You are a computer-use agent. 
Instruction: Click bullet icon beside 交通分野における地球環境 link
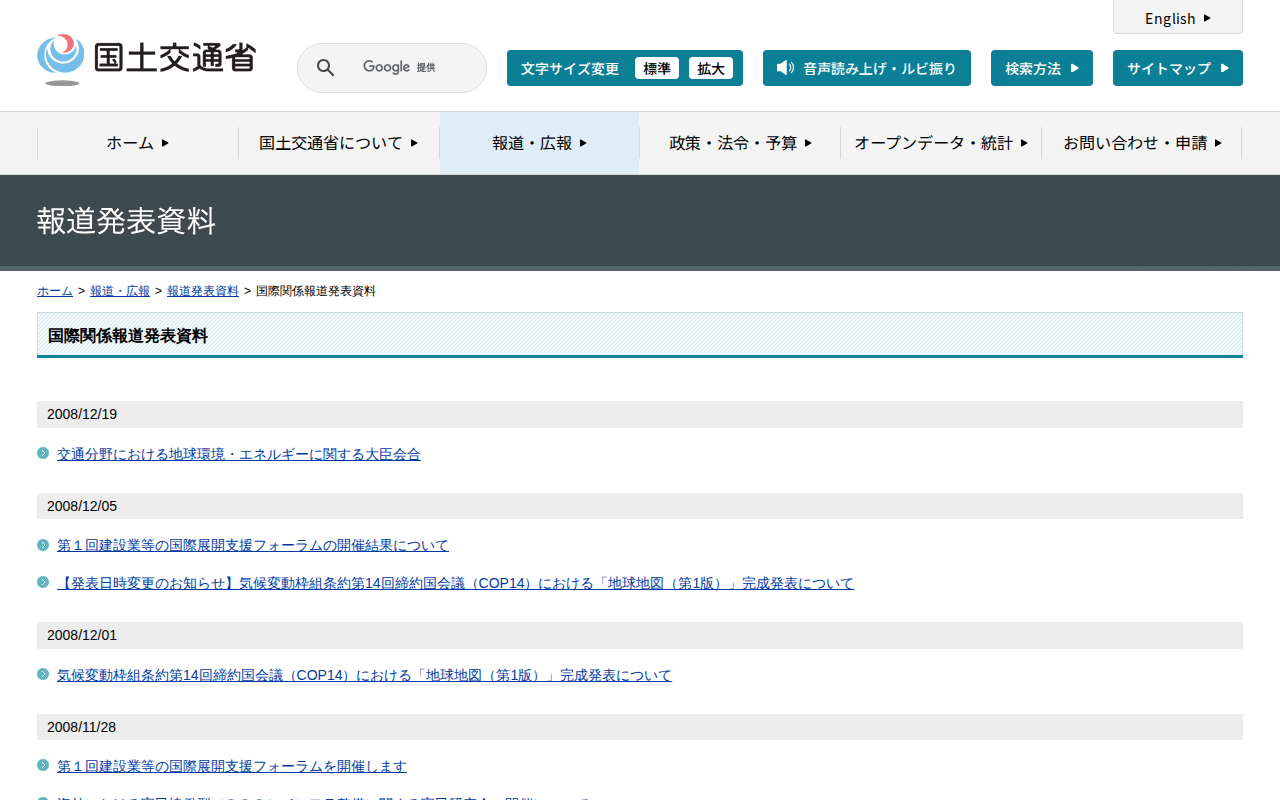point(43,453)
